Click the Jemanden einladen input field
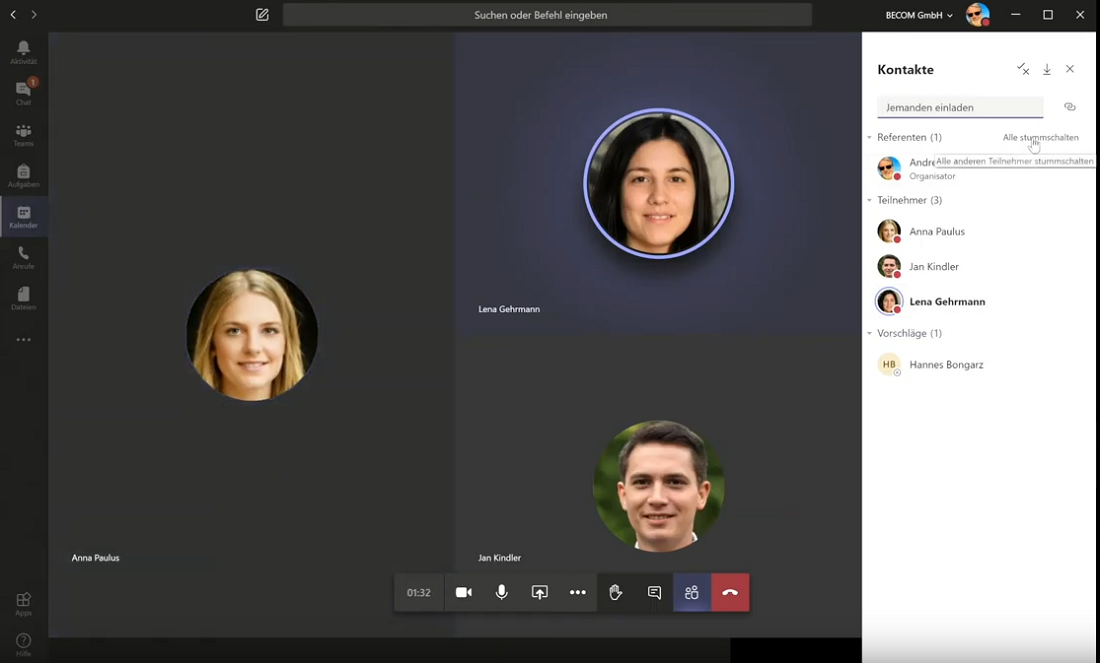Viewport: 1100px width, 663px height. click(959, 107)
